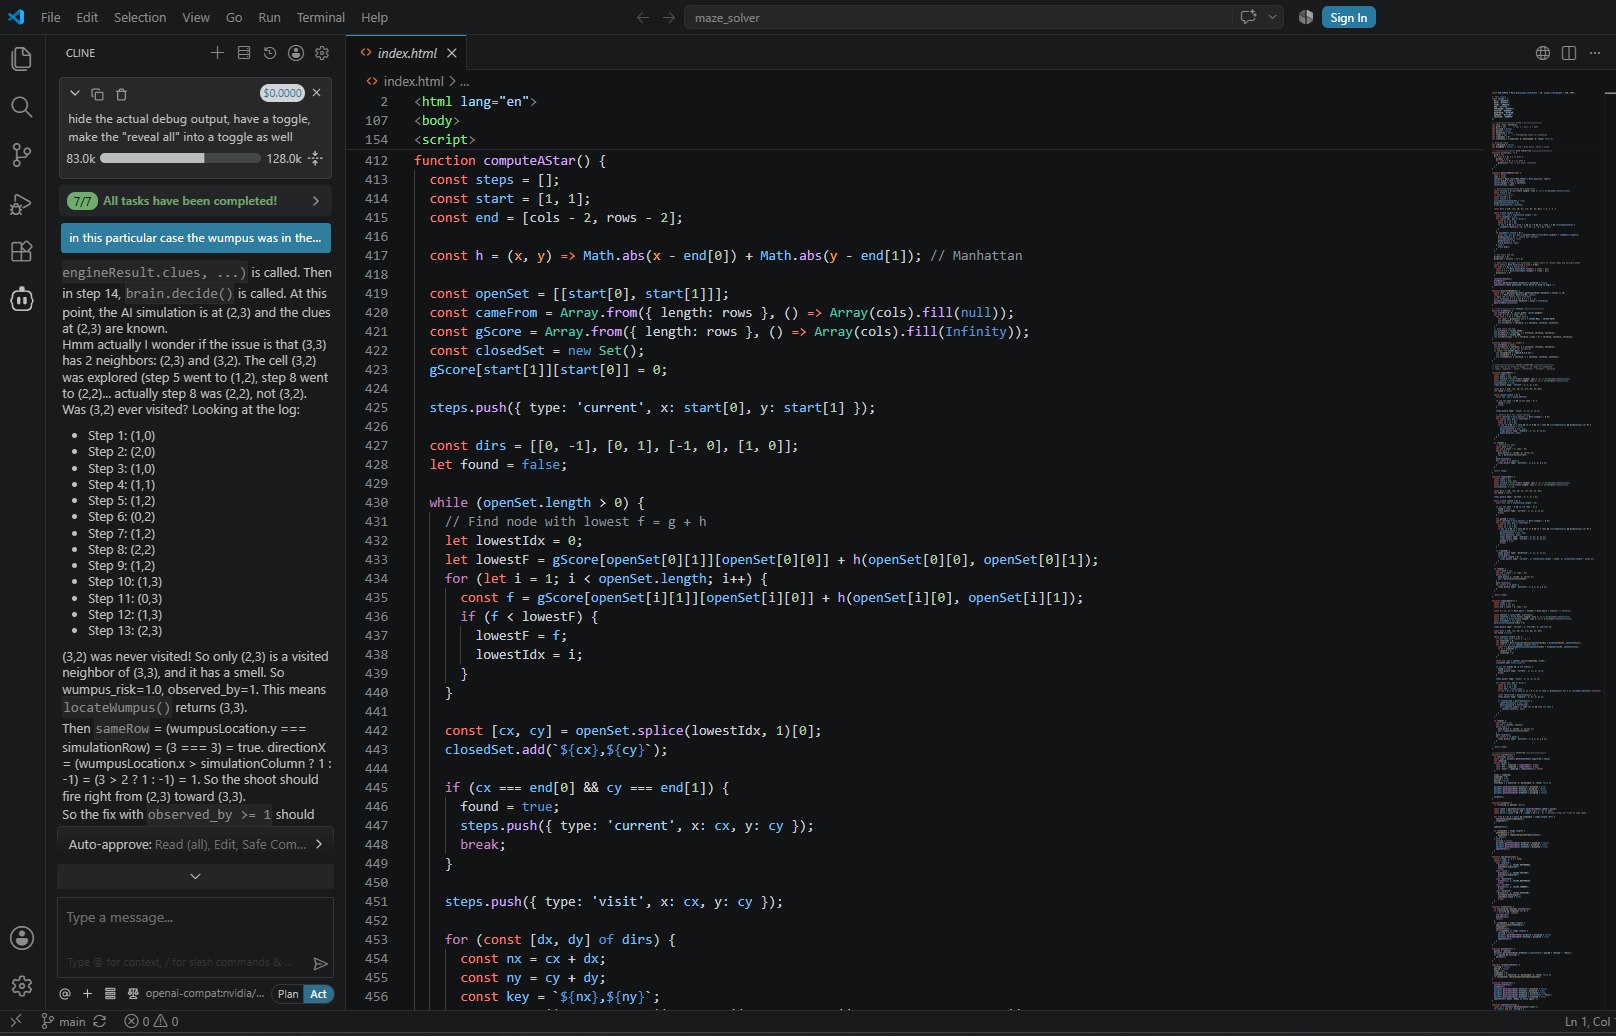Image resolution: width=1616 pixels, height=1036 pixels.
Task: Open Source Control view in activity bar
Action: click(x=21, y=155)
